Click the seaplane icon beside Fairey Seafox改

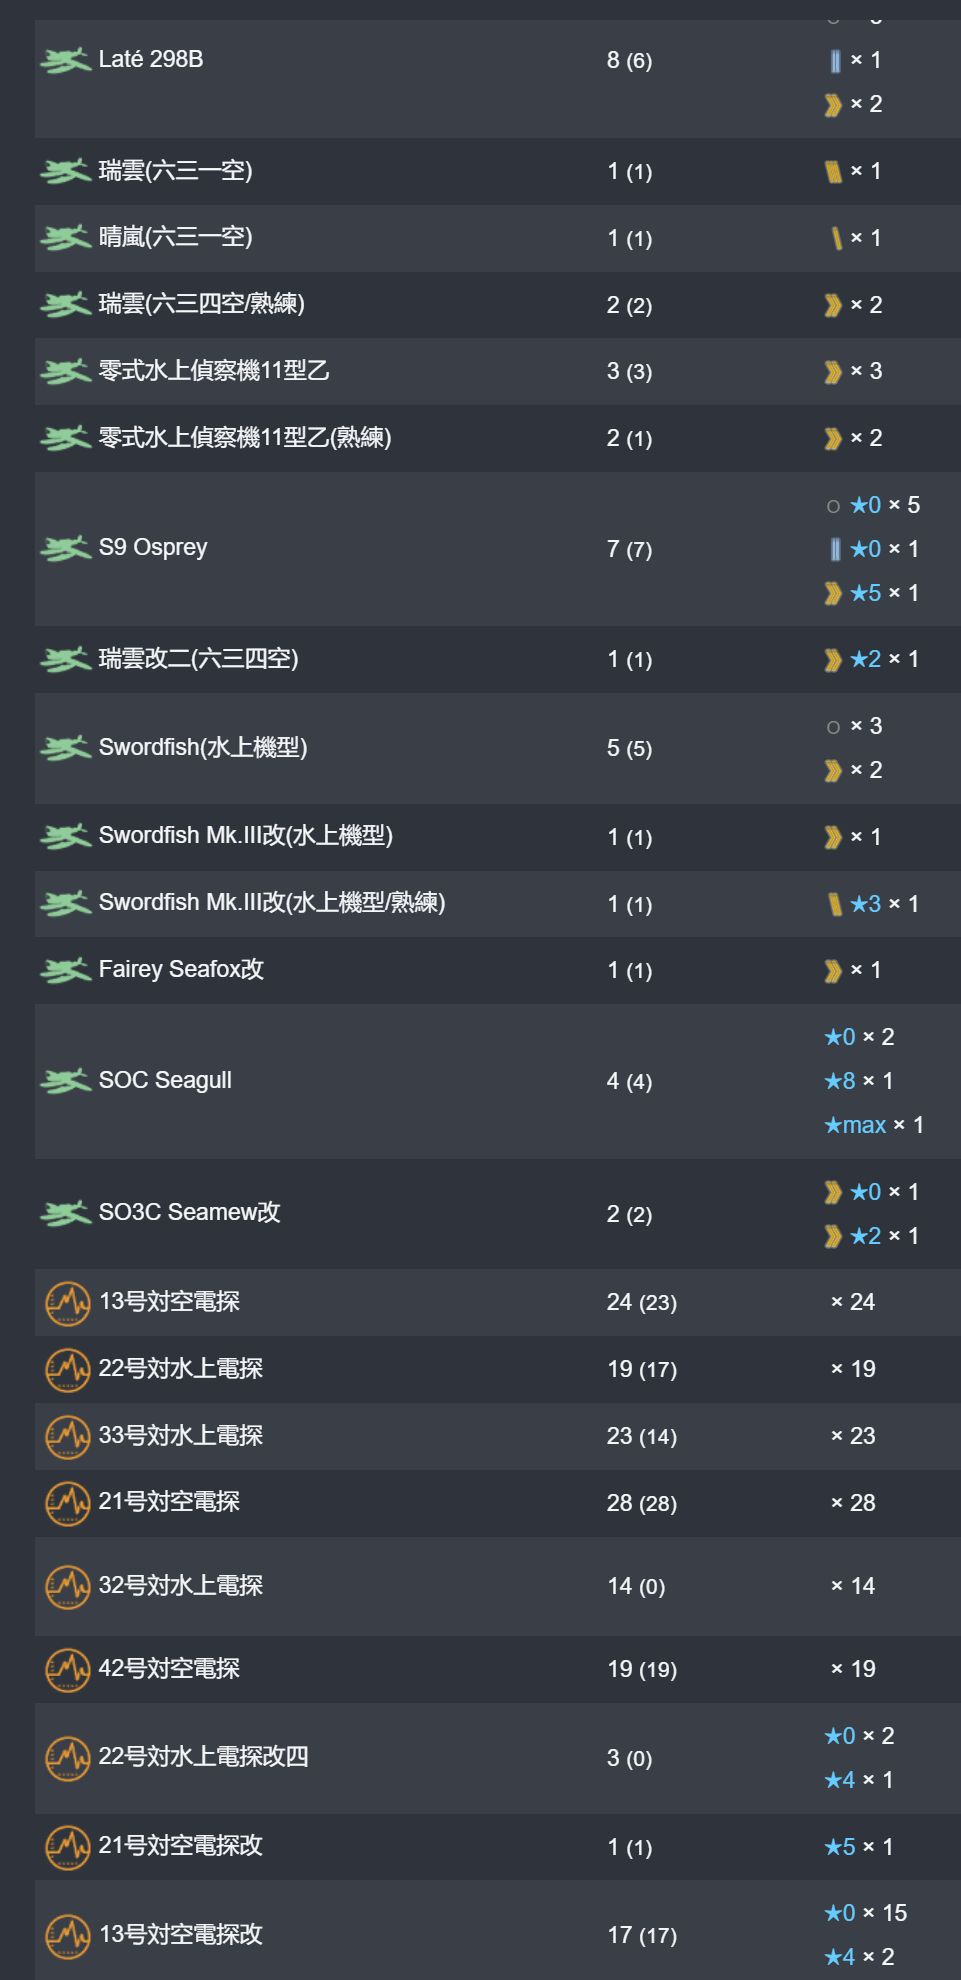pos(66,970)
